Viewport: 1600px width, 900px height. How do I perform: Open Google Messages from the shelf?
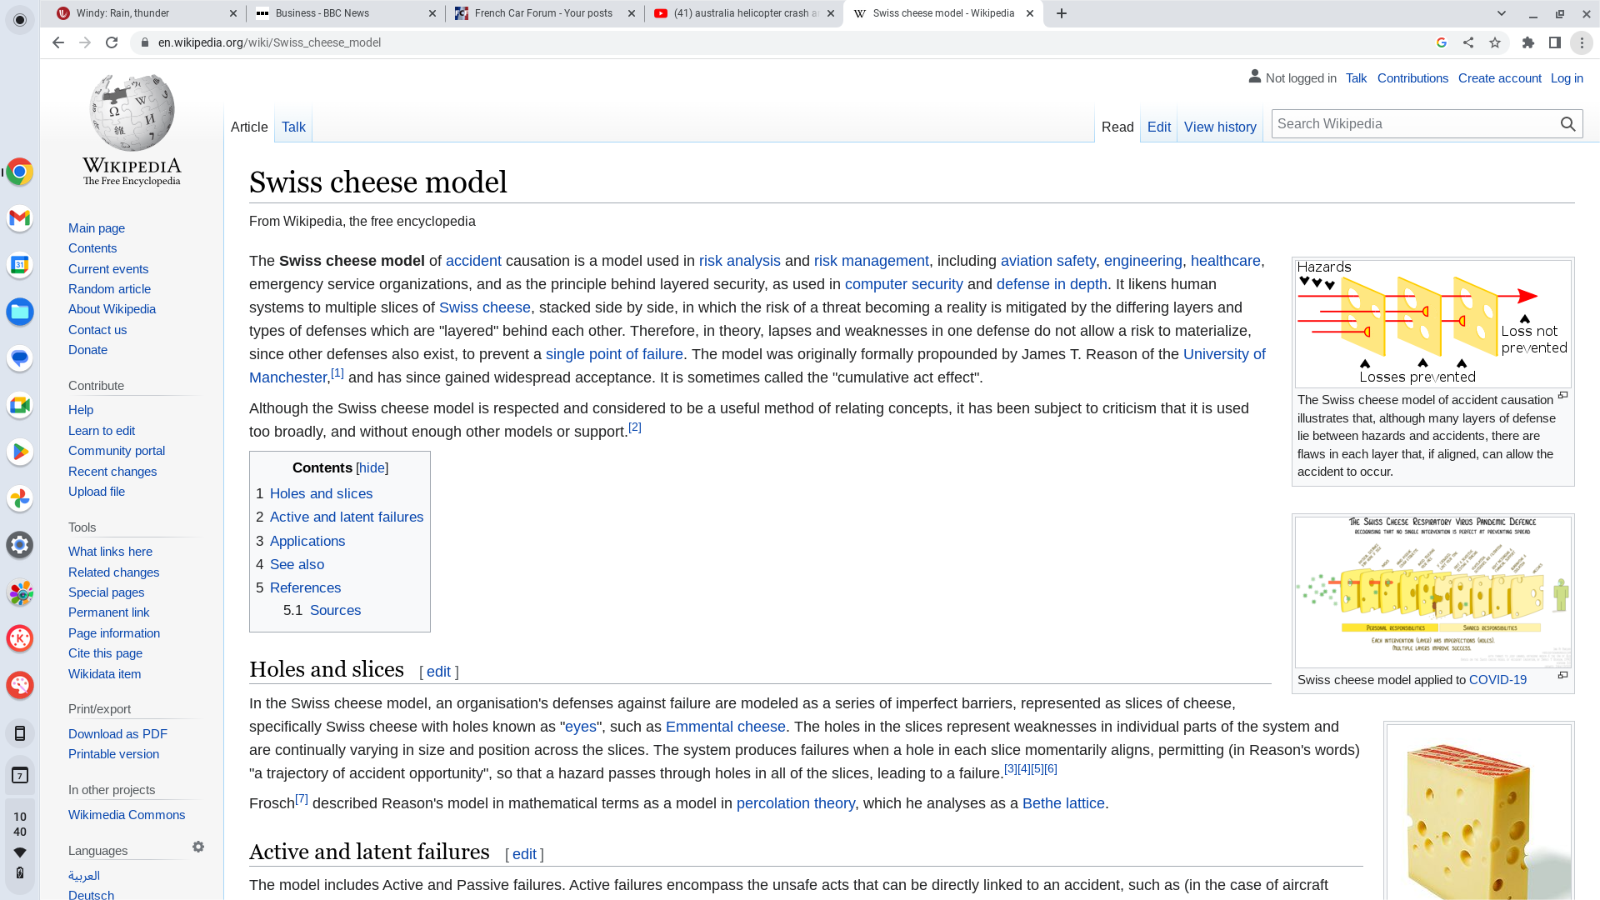click(20, 358)
